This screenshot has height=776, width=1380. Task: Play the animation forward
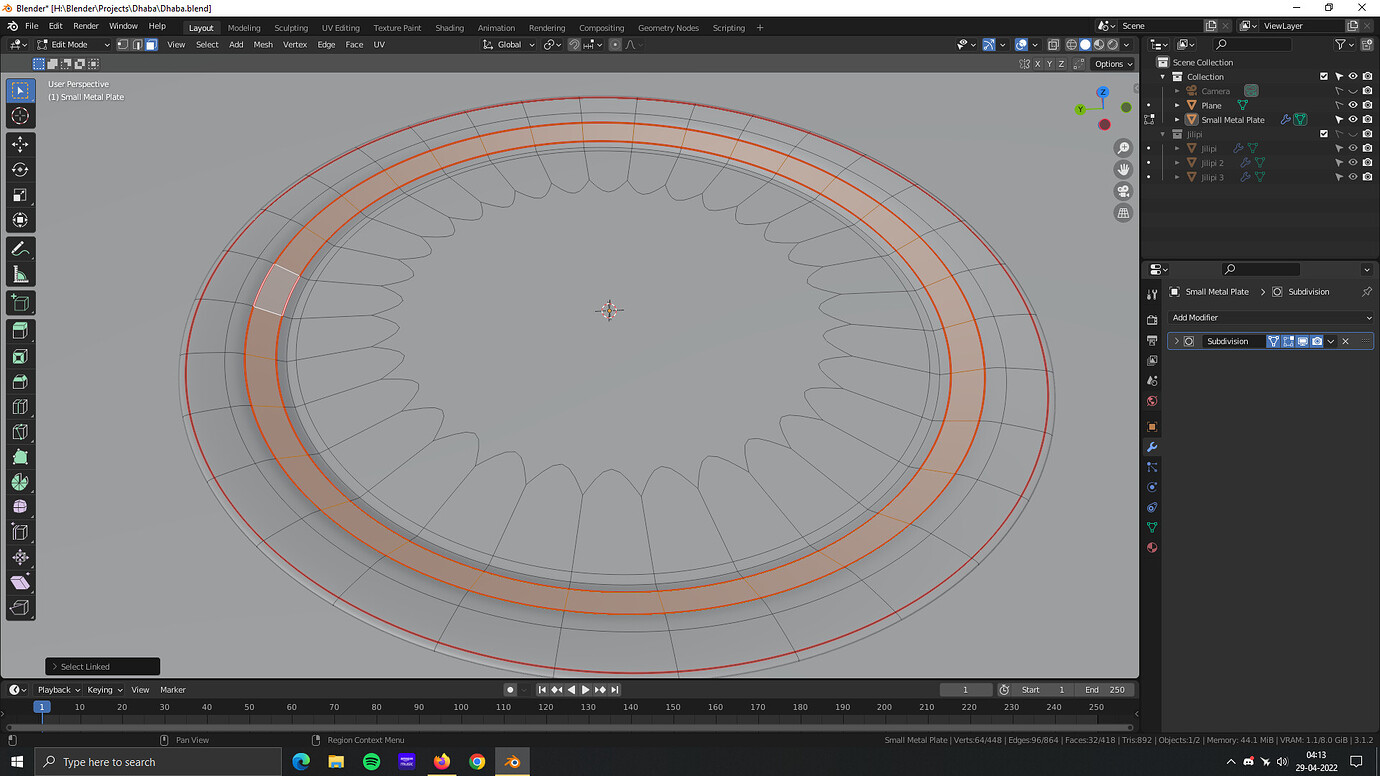[x=586, y=690]
